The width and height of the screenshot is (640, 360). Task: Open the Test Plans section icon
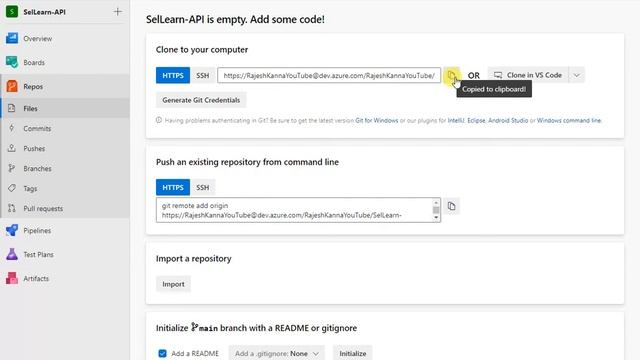coord(12,254)
